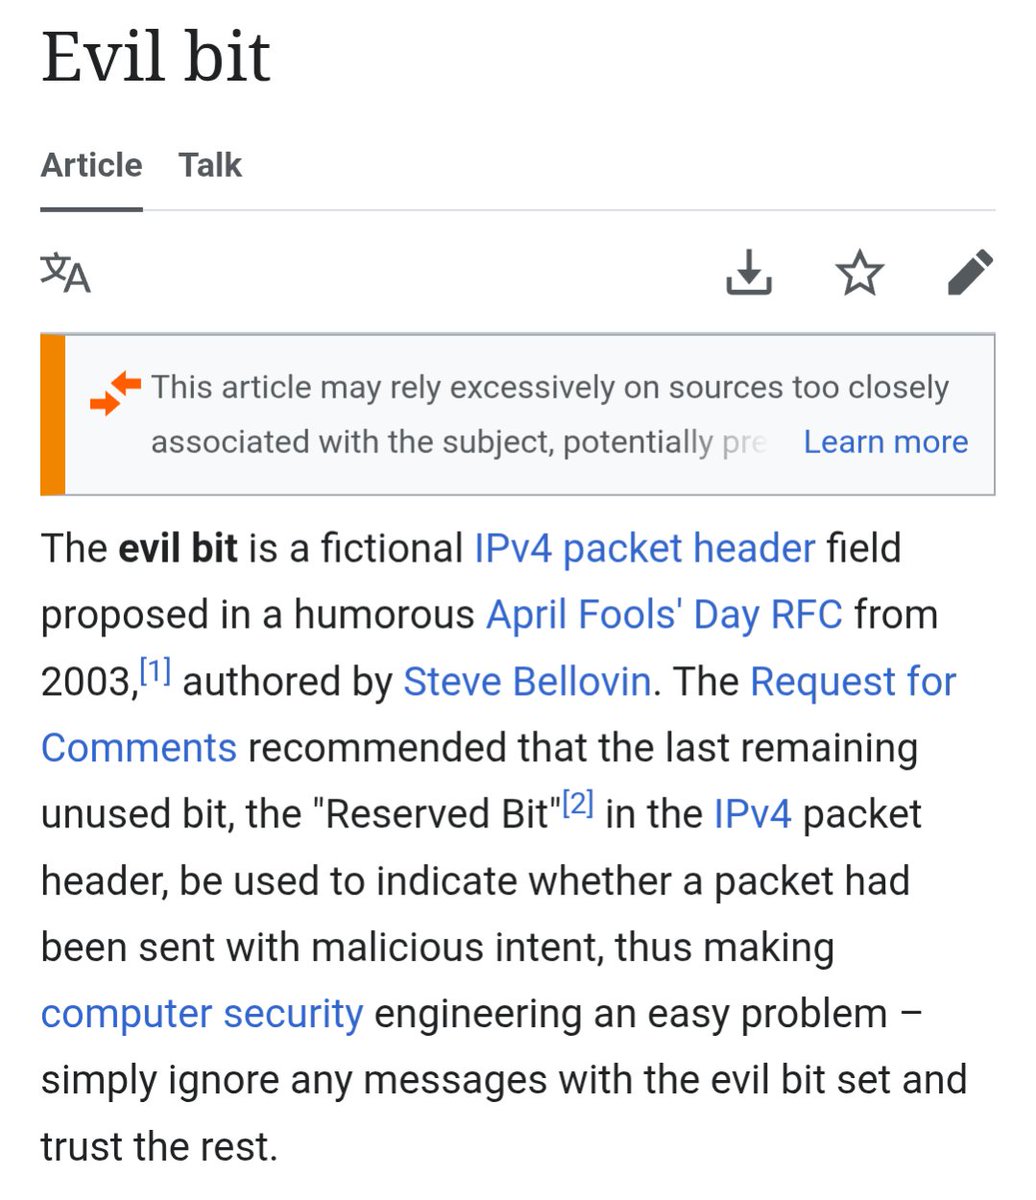1036x1200 pixels.
Task: Click the orange arrows notice icon
Action: pos(115,392)
